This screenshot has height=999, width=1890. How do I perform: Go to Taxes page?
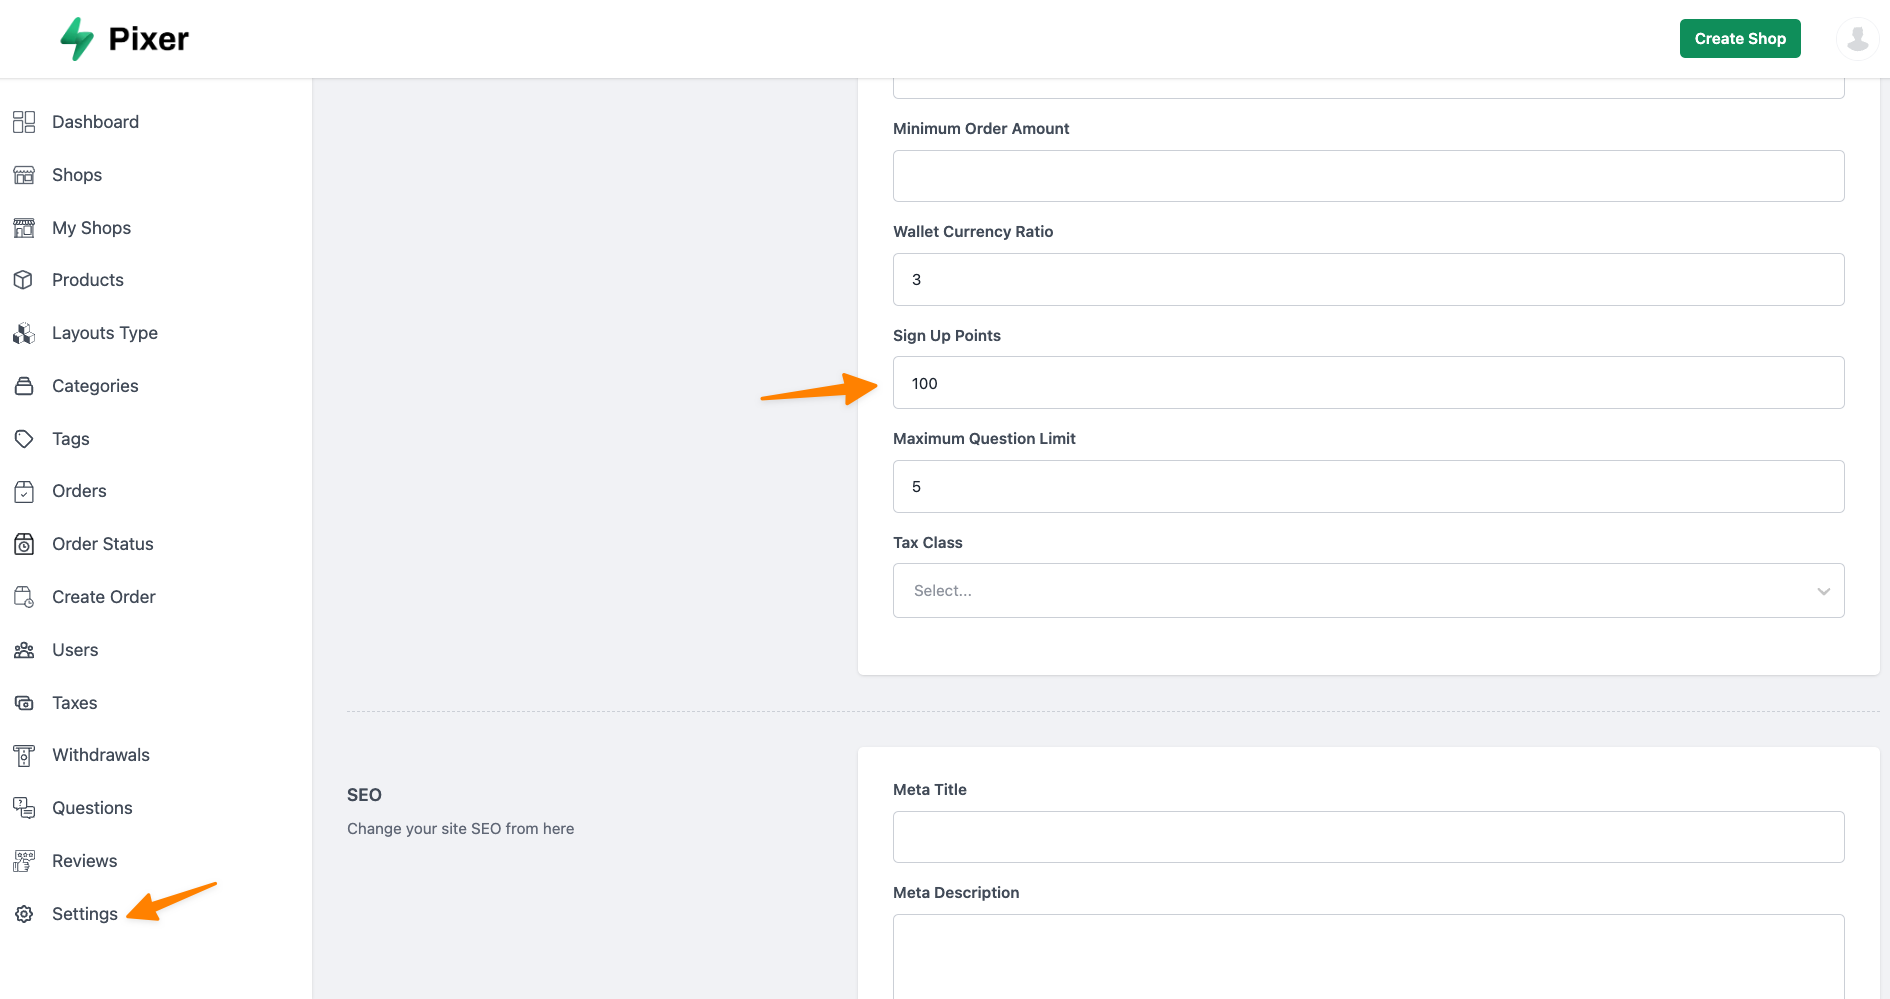click(75, 703)
